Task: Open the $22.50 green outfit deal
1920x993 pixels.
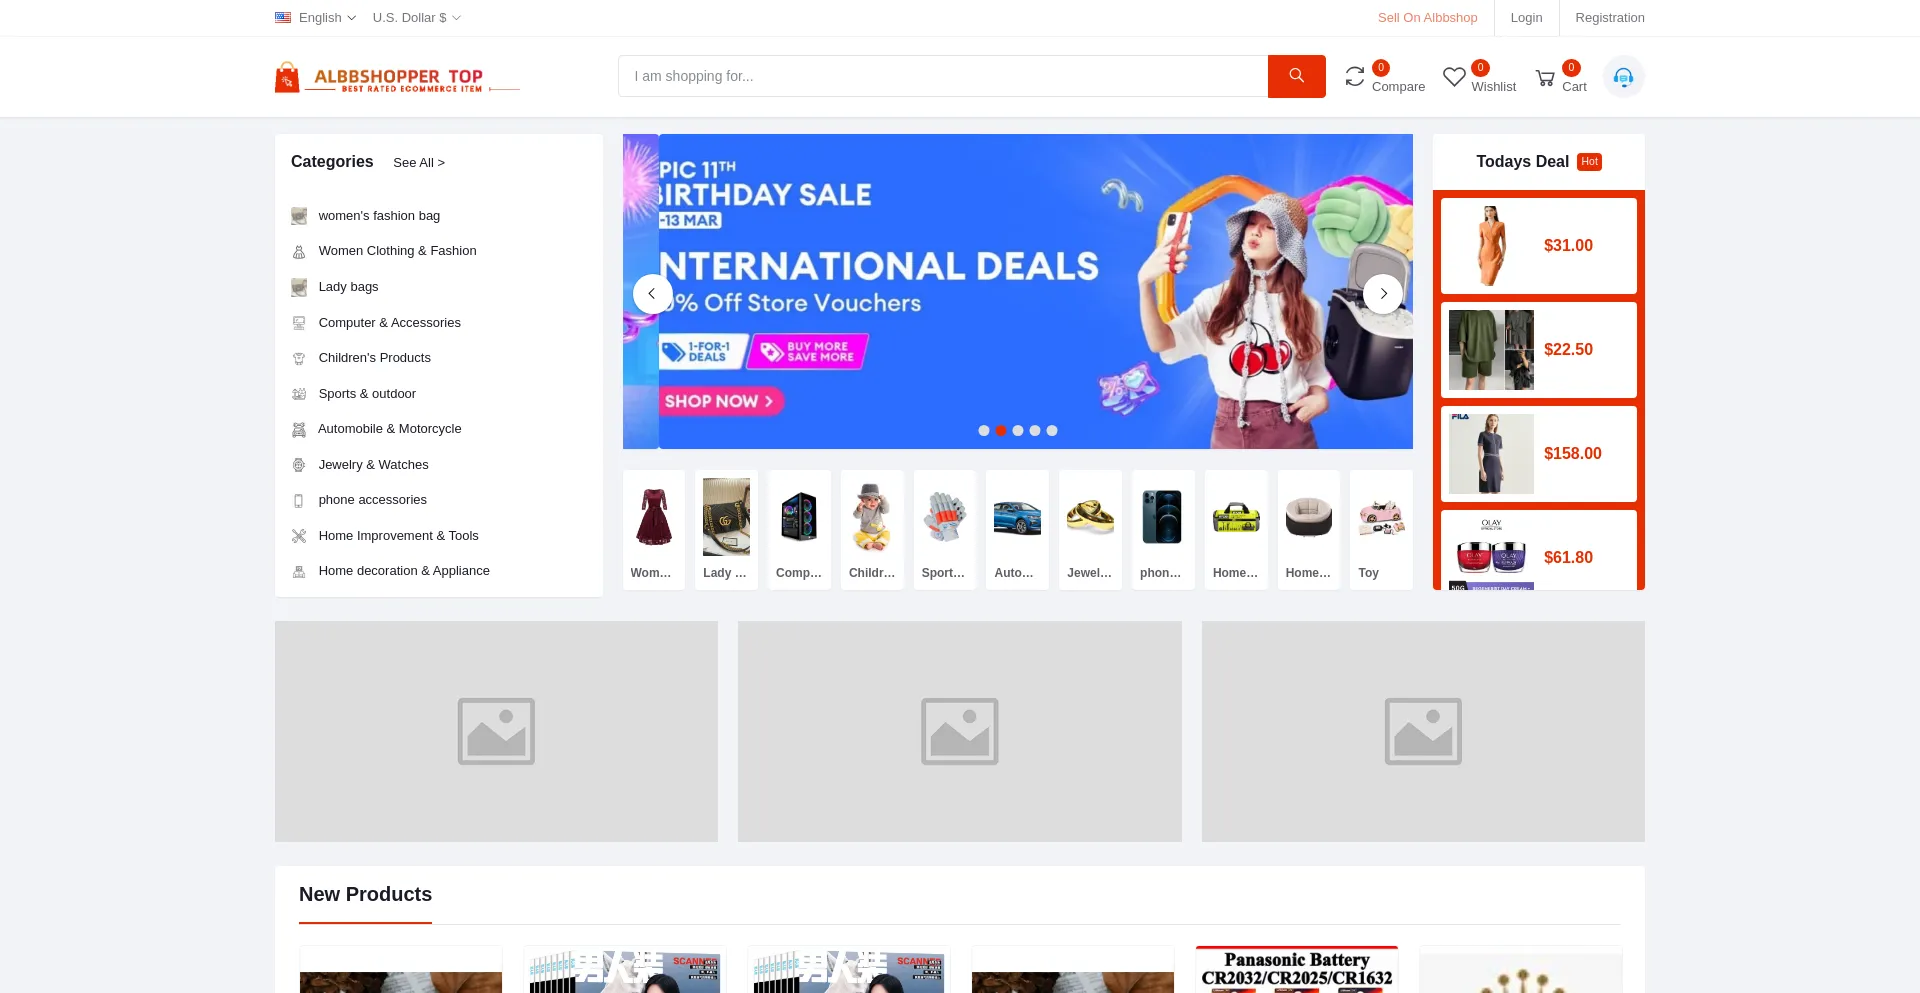Action: [x=1538, y=350]
